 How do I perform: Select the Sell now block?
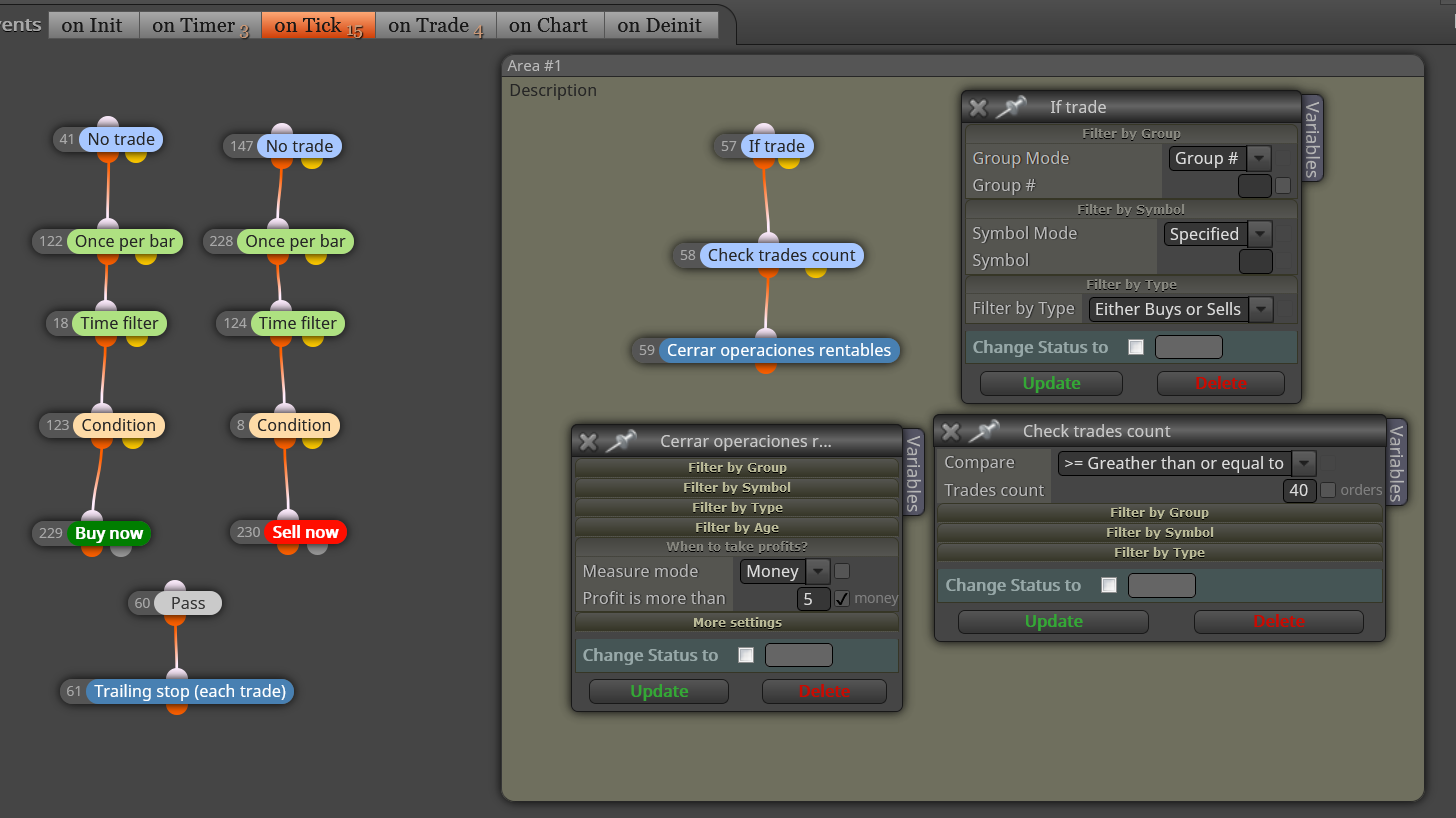(305, 532)
